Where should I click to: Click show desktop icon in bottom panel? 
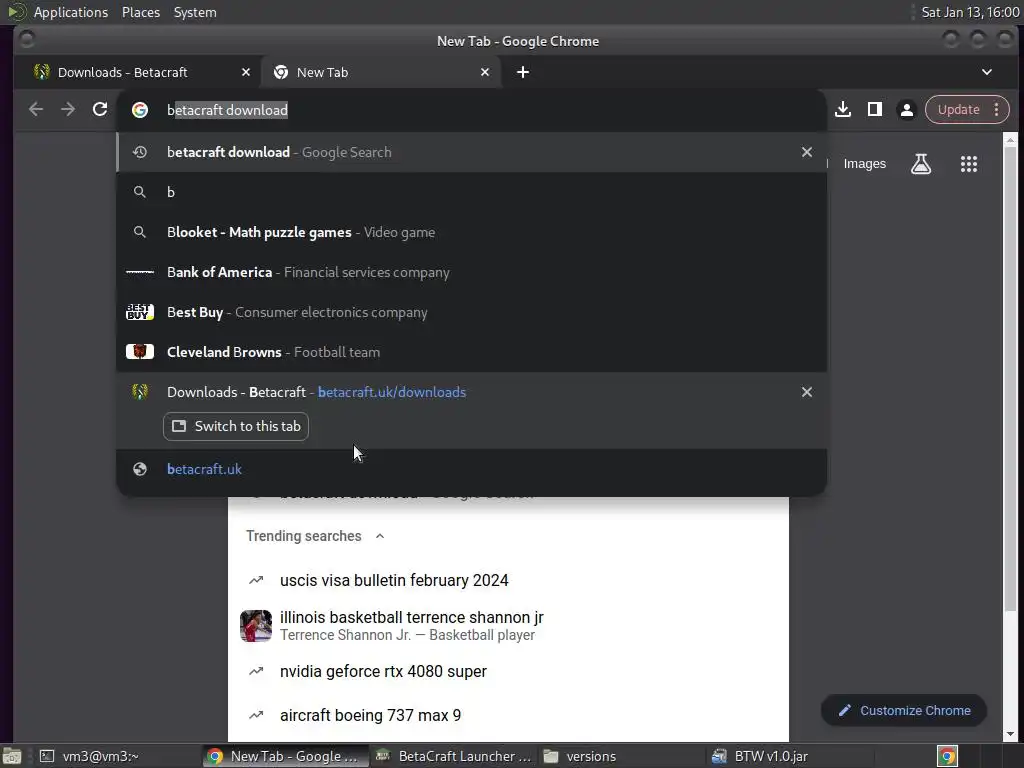12,756
